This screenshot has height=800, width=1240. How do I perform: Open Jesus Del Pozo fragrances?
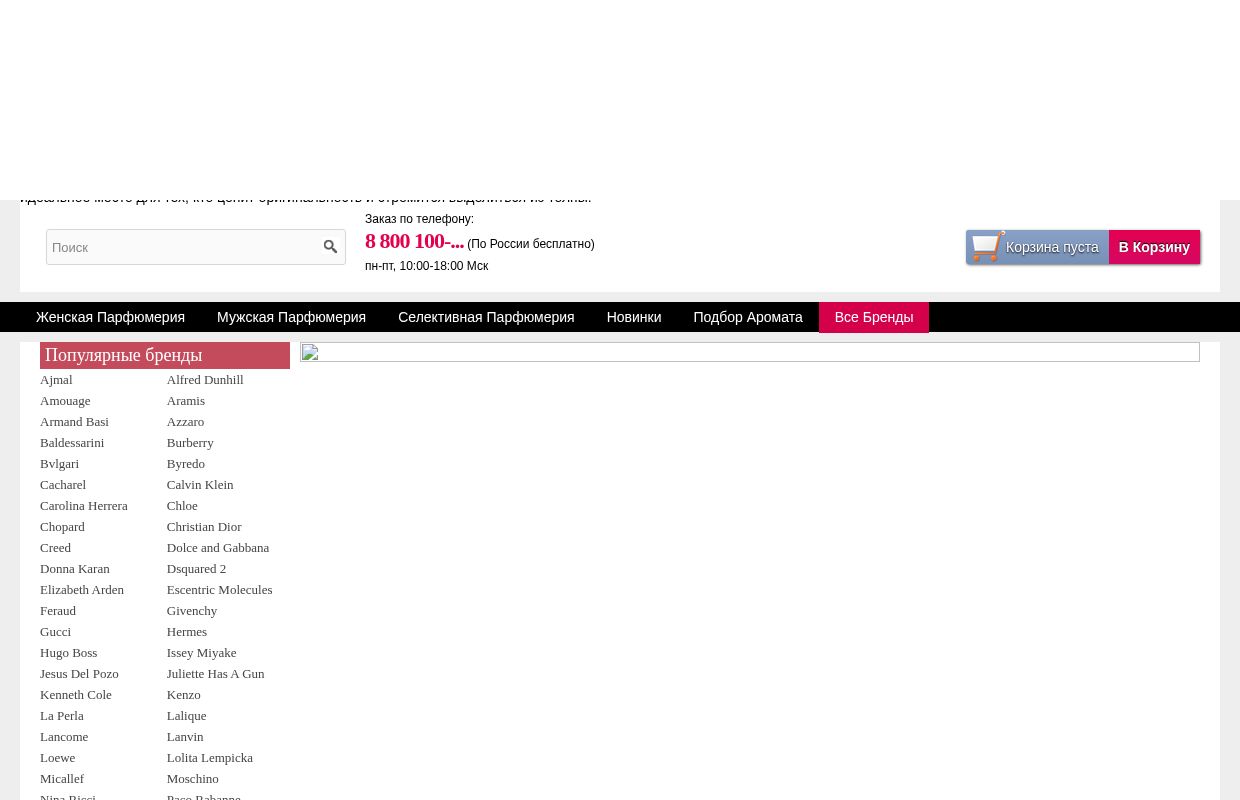[79, 674]
